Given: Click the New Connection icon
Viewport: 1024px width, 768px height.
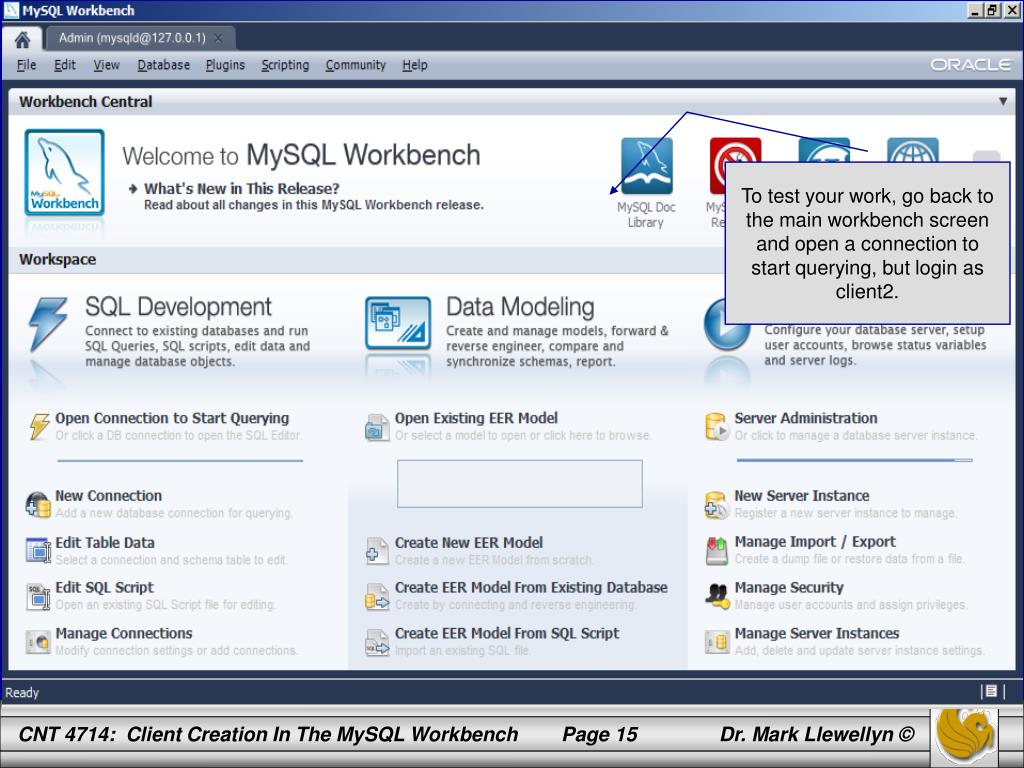Looking at the screenshot, I should pyautogui.click(x=38, y=505).
